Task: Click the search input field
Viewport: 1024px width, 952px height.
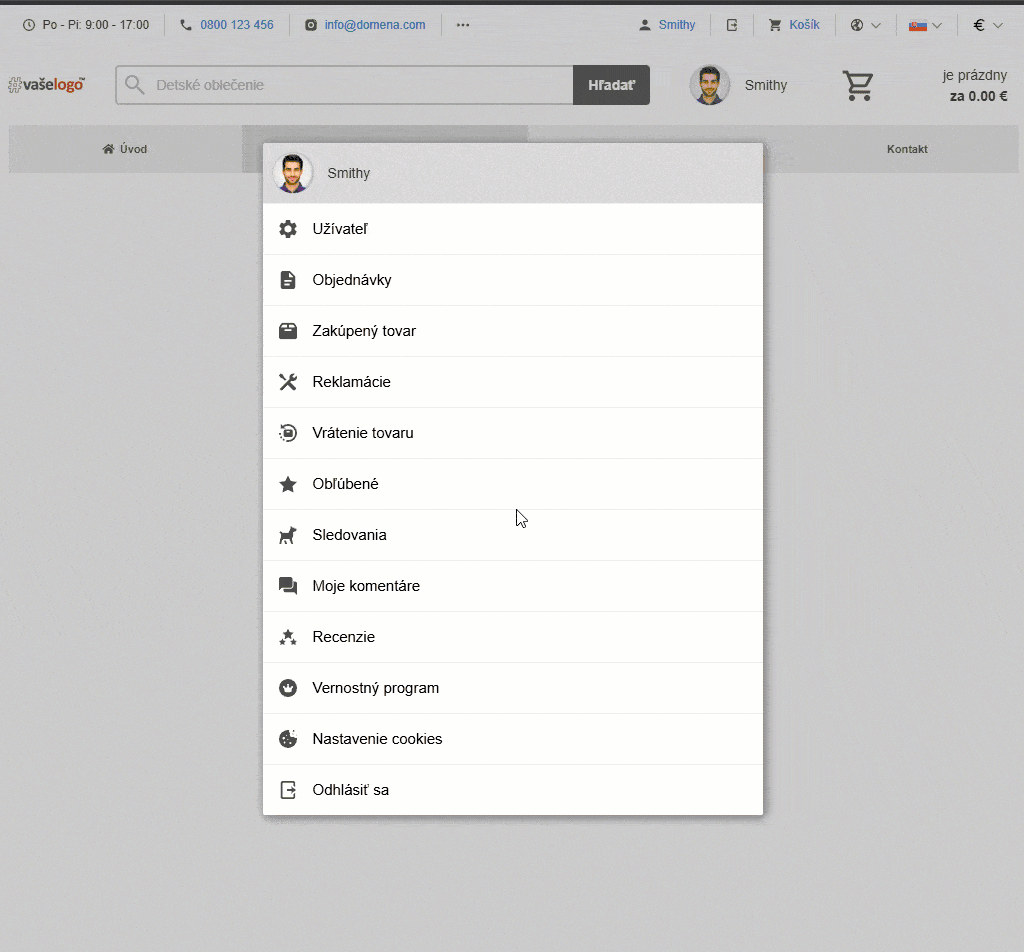Action: (345, 85)
